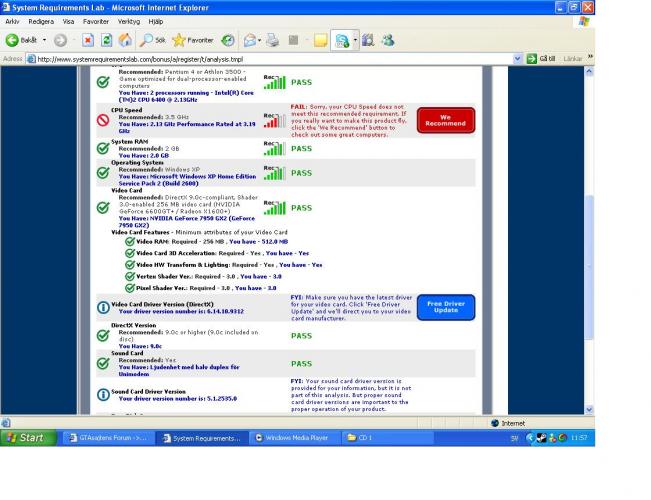Click the Video Card Driver info icon
The height and width of the screenshot is (500, 651).
click(x=103, y=307)
